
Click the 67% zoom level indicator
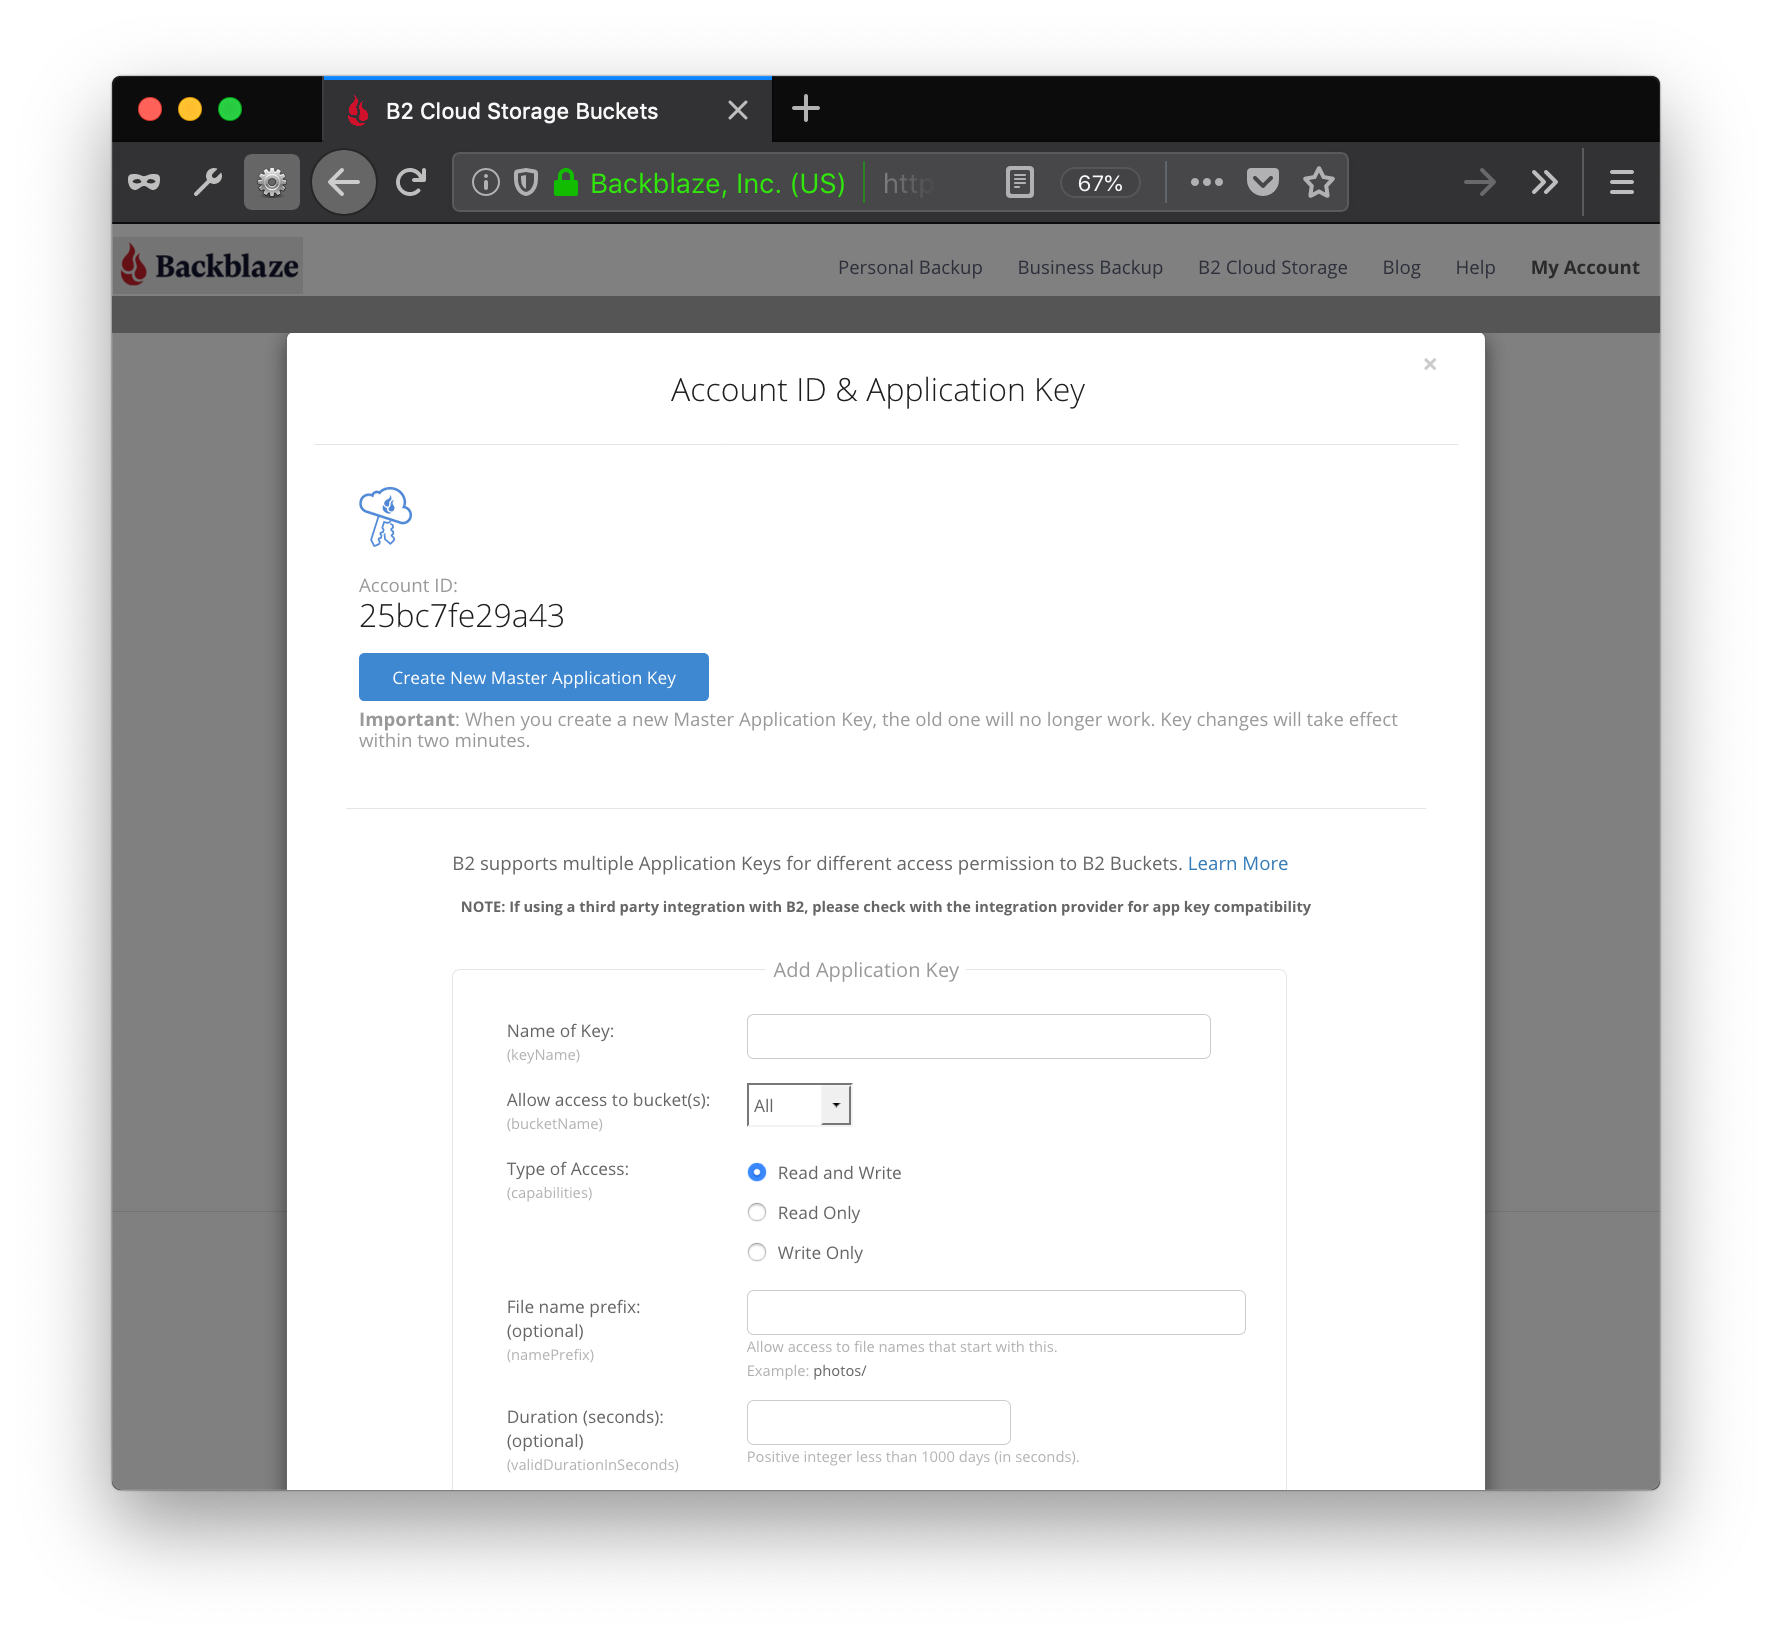tap(1100, 183)
